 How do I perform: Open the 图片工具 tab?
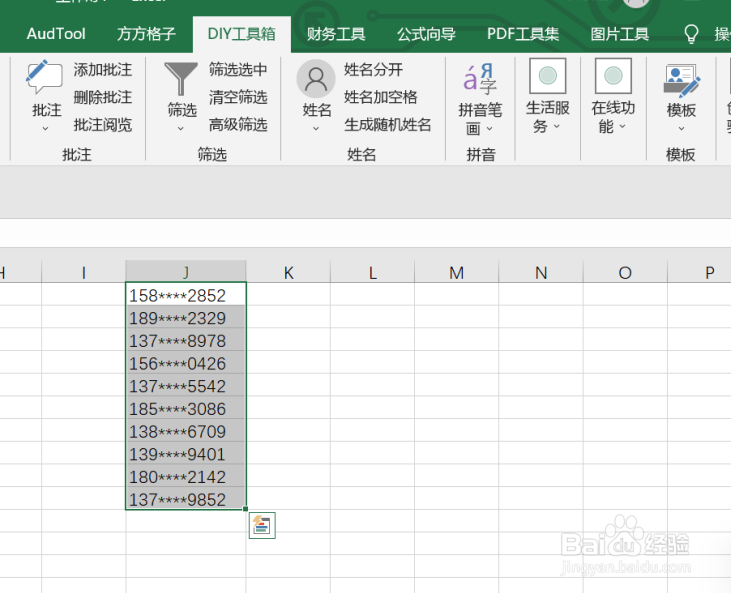pos(619,34)
